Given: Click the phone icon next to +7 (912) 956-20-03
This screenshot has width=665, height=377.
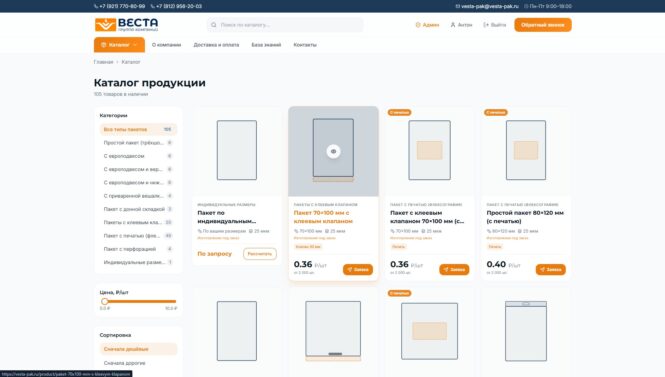Looking at the screenshot, I should 153,6.
